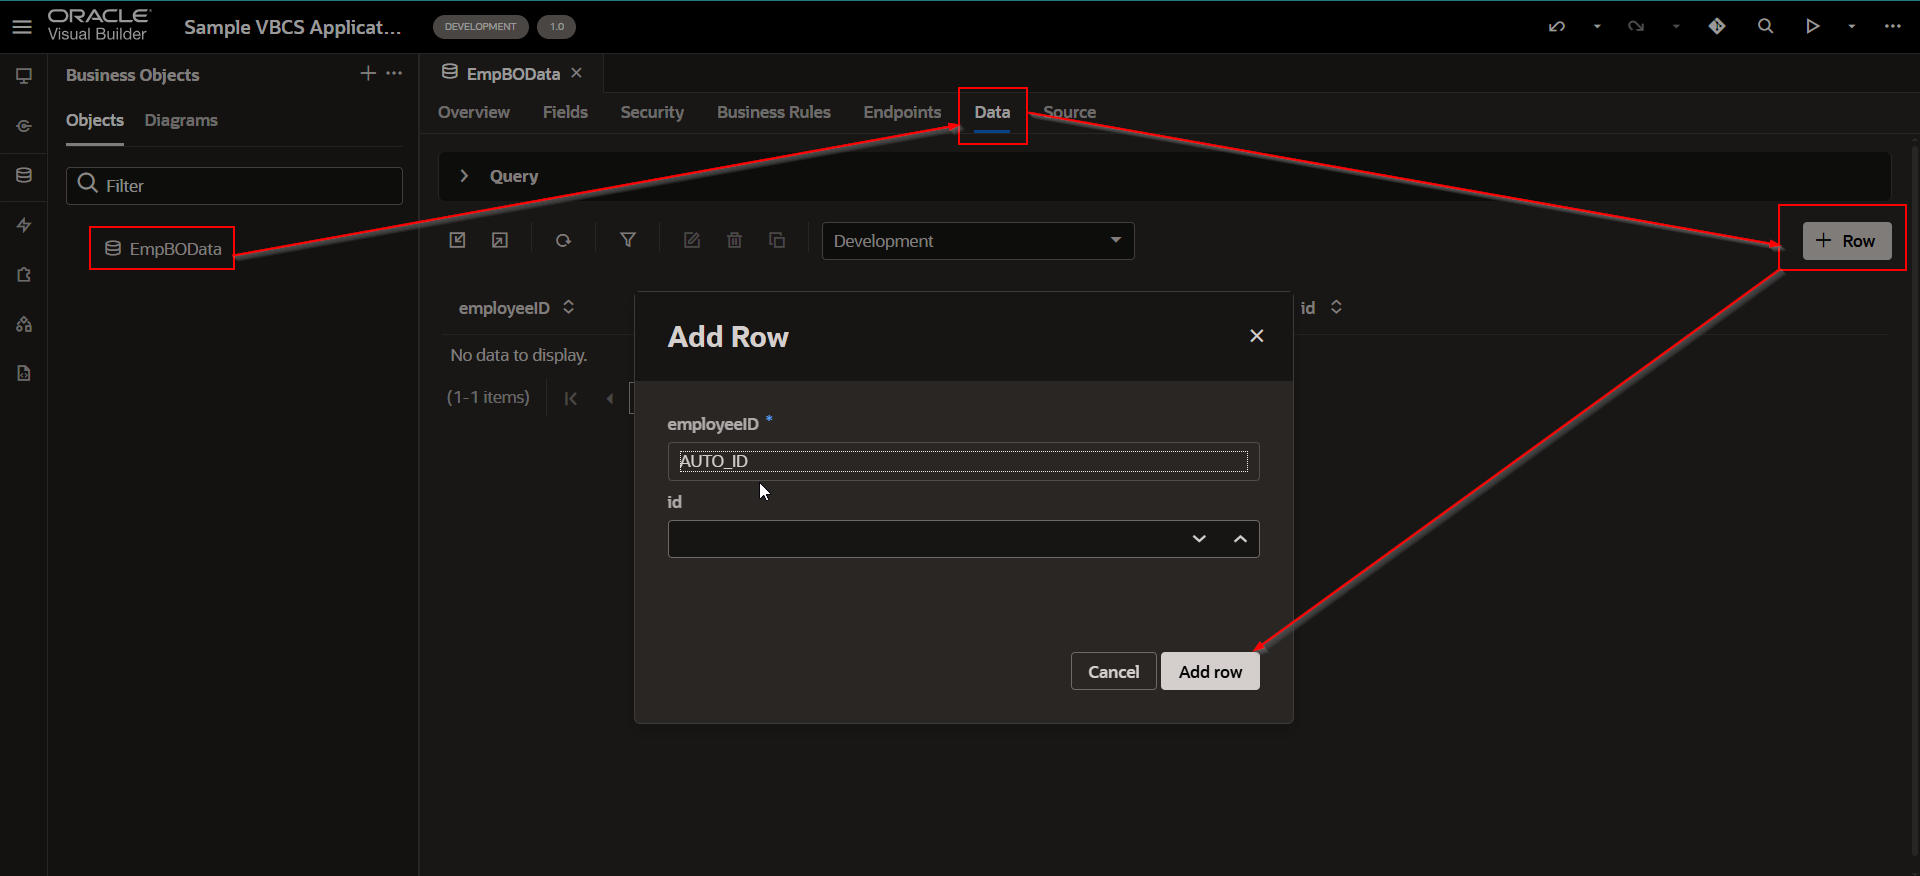Click the Undo arrow in header
The height and width of the screenshot is (876, 1920).
click(1557, 27)
